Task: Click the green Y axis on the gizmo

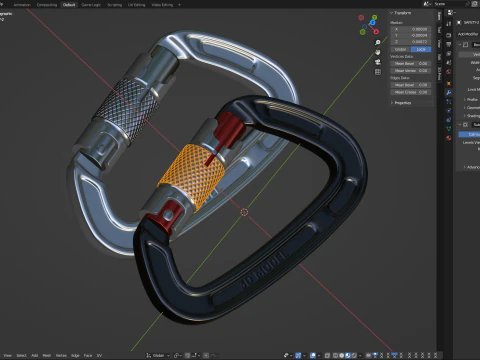Action: (375, 17)
